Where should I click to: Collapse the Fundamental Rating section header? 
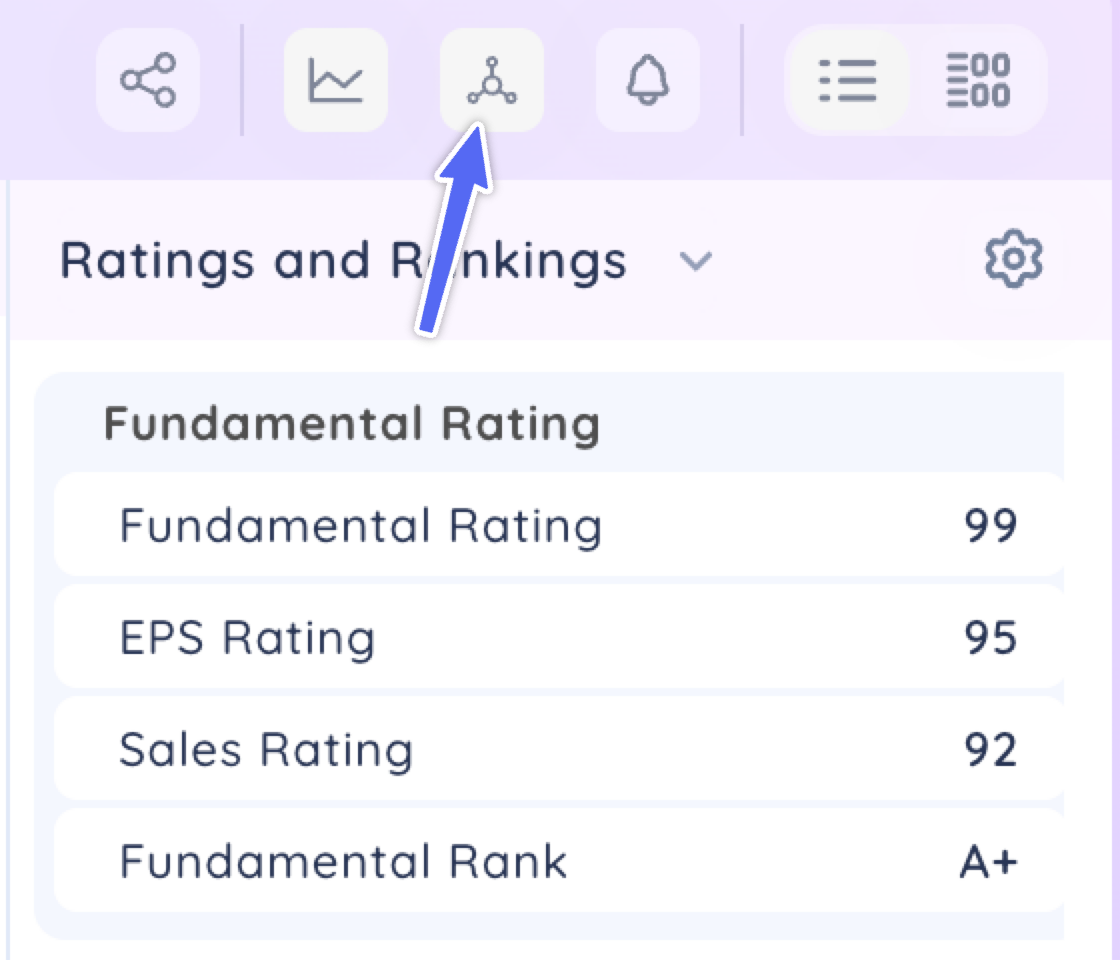click(x=353, y=424)
